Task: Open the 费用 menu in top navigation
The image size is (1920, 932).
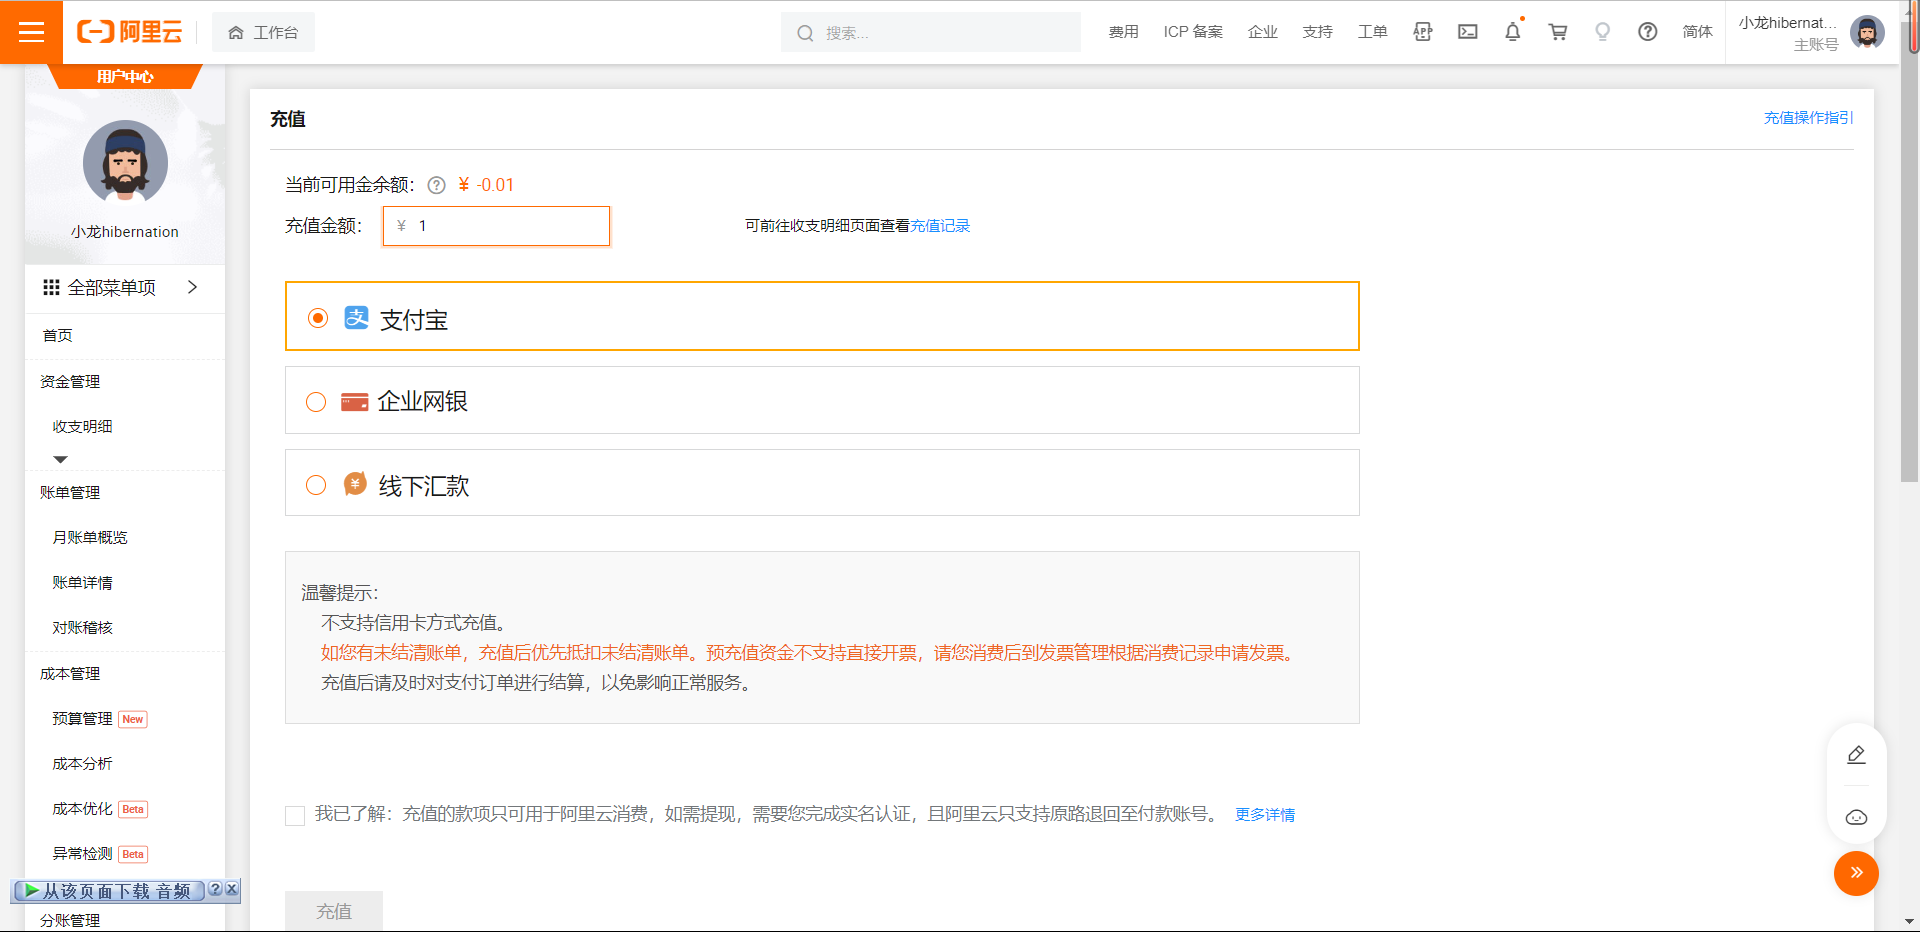Action: pos(1123,32)
